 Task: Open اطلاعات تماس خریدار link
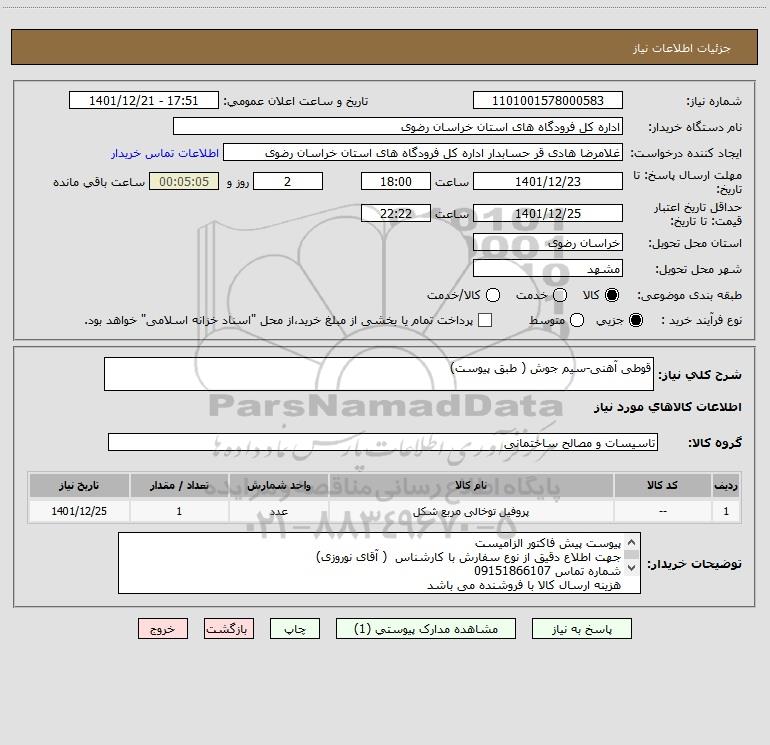pos(165,153)
